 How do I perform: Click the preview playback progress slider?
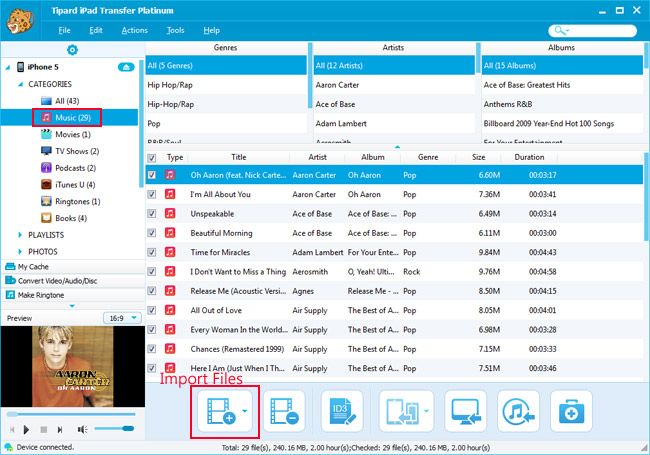click(71, 414)
